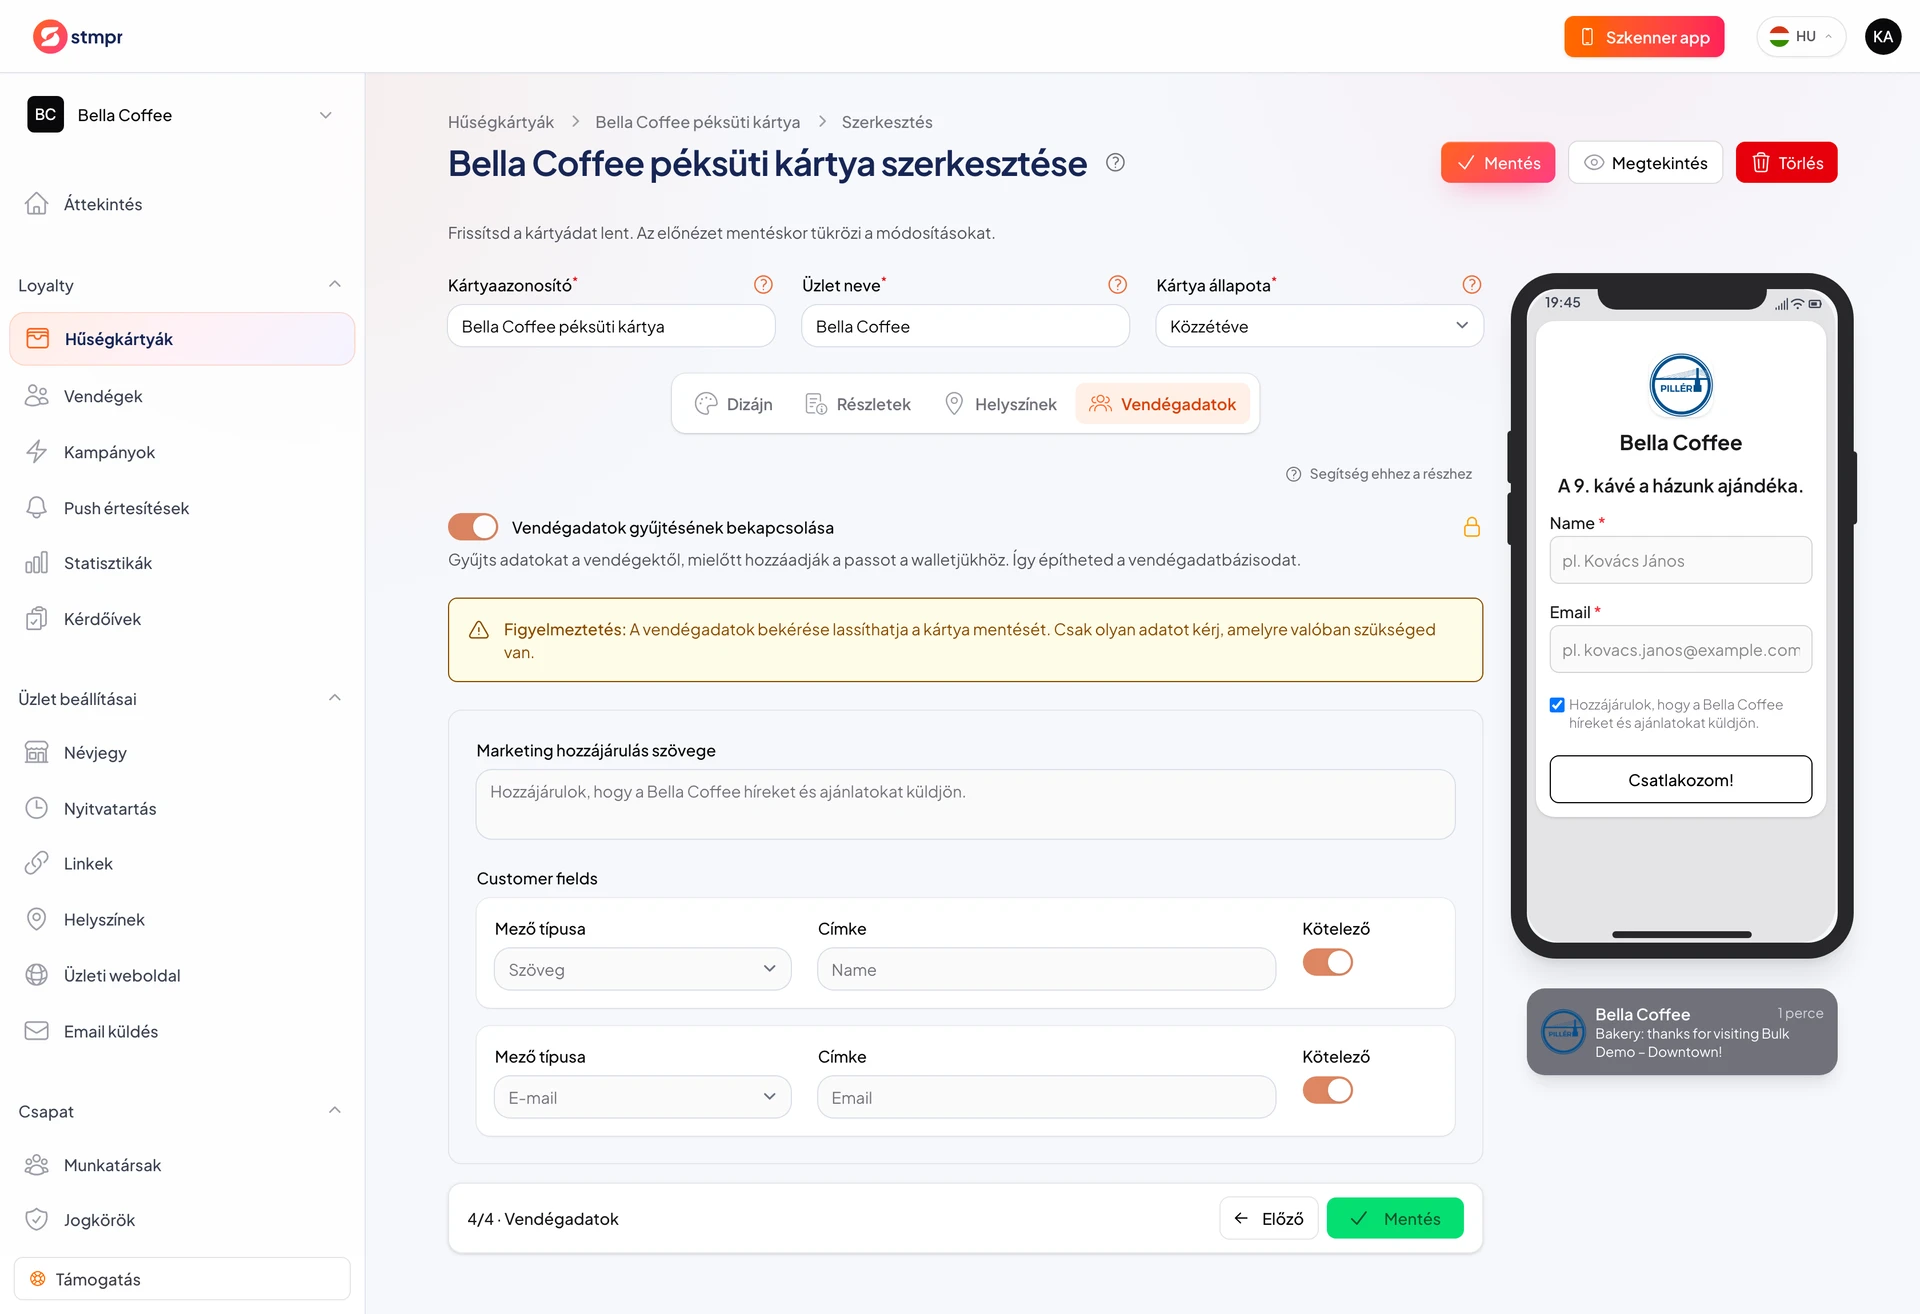Click the Hűségkártyák card icon
This screenshot has width=1920, height=1314.
[38, 339]
